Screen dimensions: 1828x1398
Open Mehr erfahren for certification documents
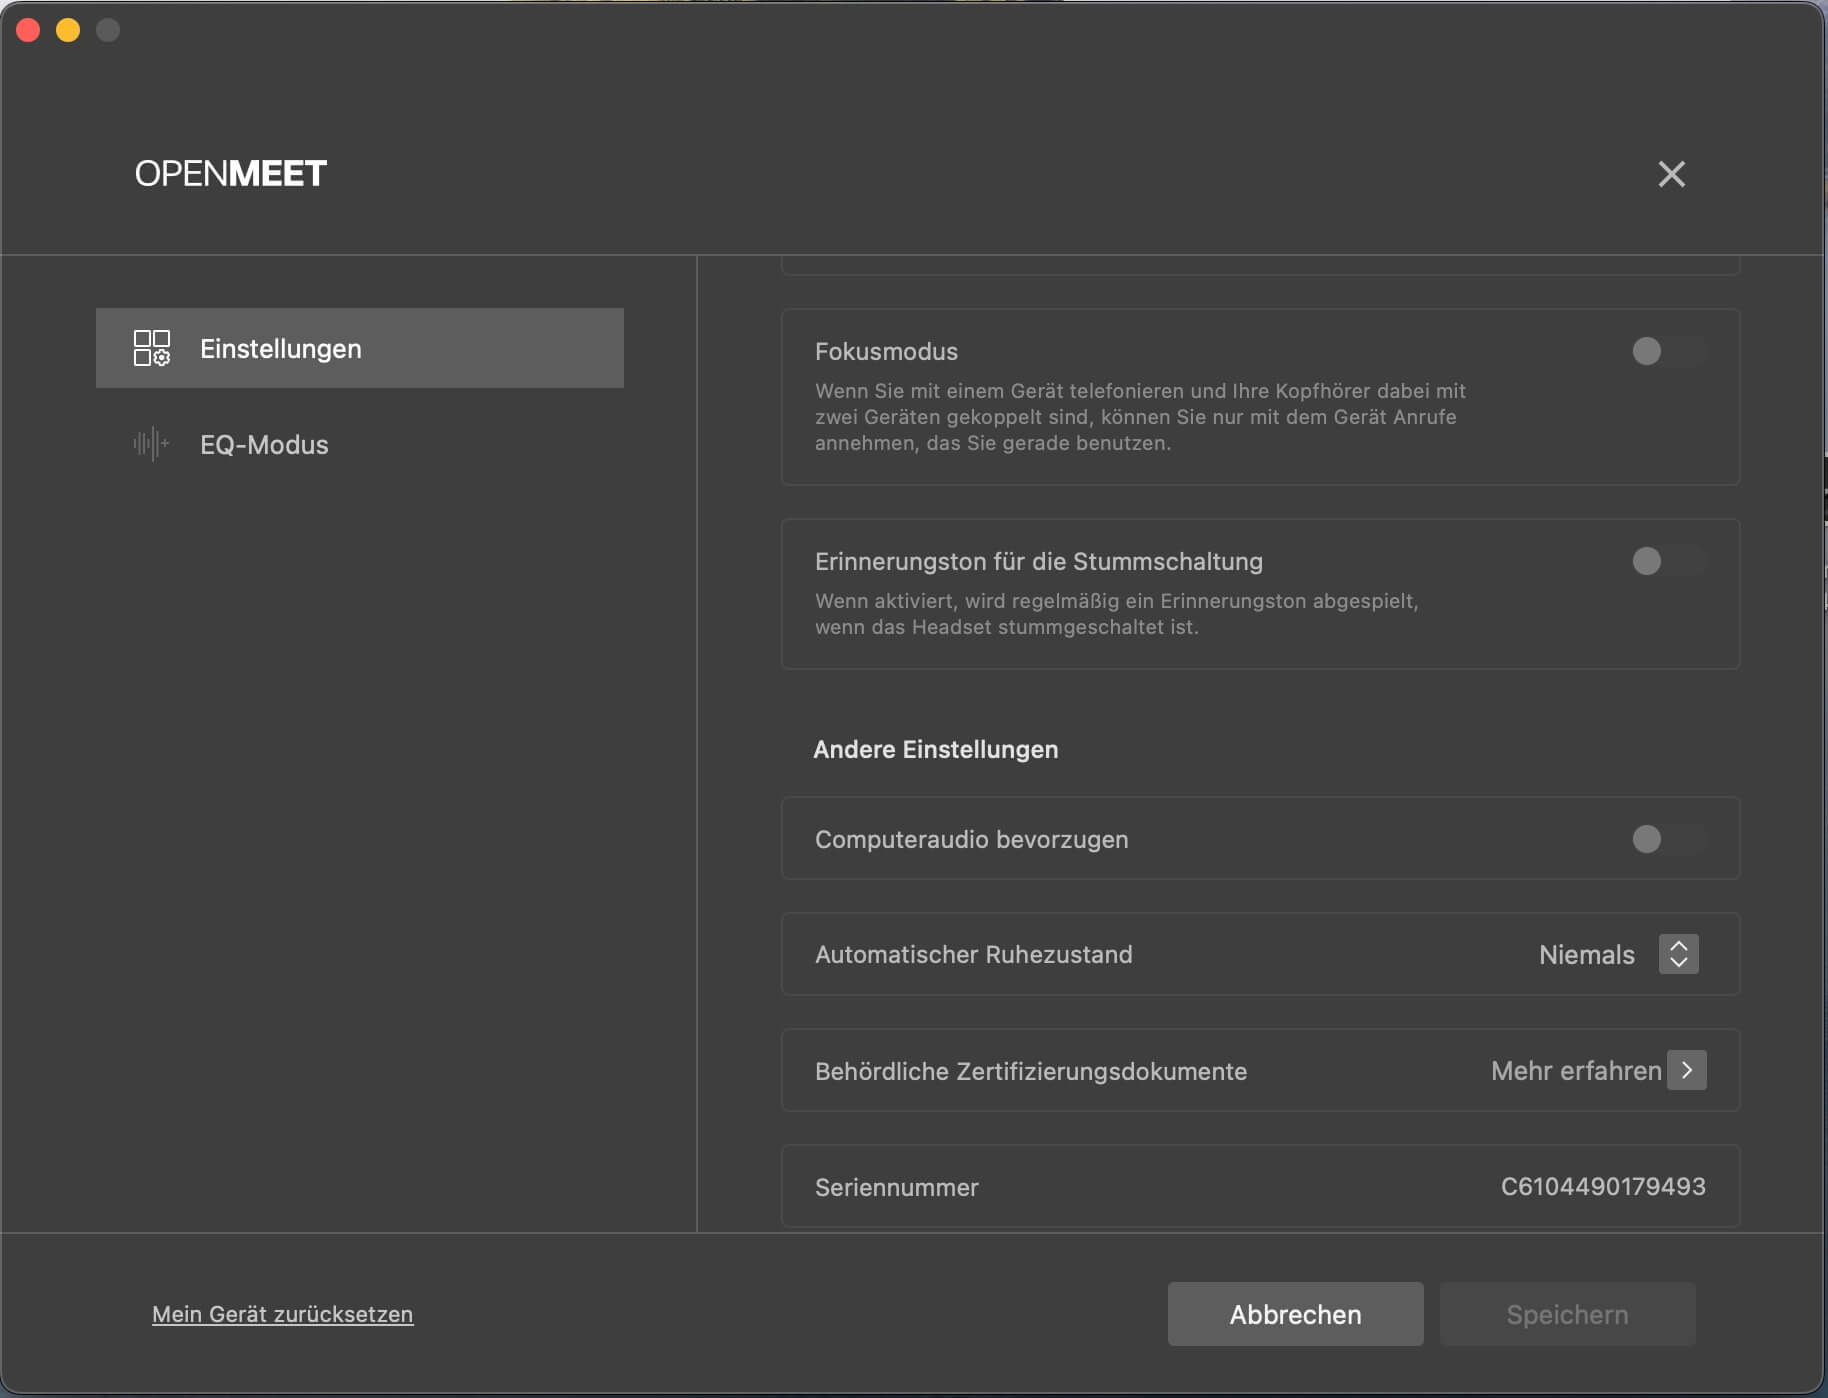(1576, 1071)
